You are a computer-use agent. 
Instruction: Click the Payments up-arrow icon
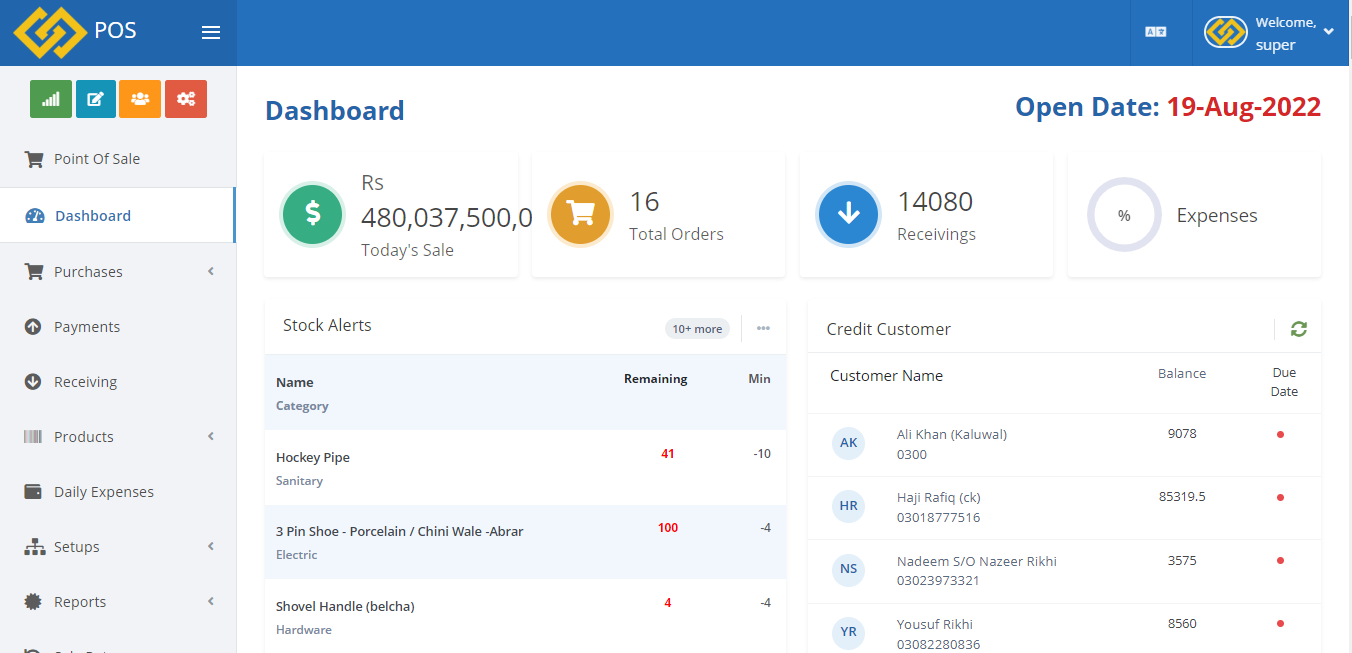point(33,327)
